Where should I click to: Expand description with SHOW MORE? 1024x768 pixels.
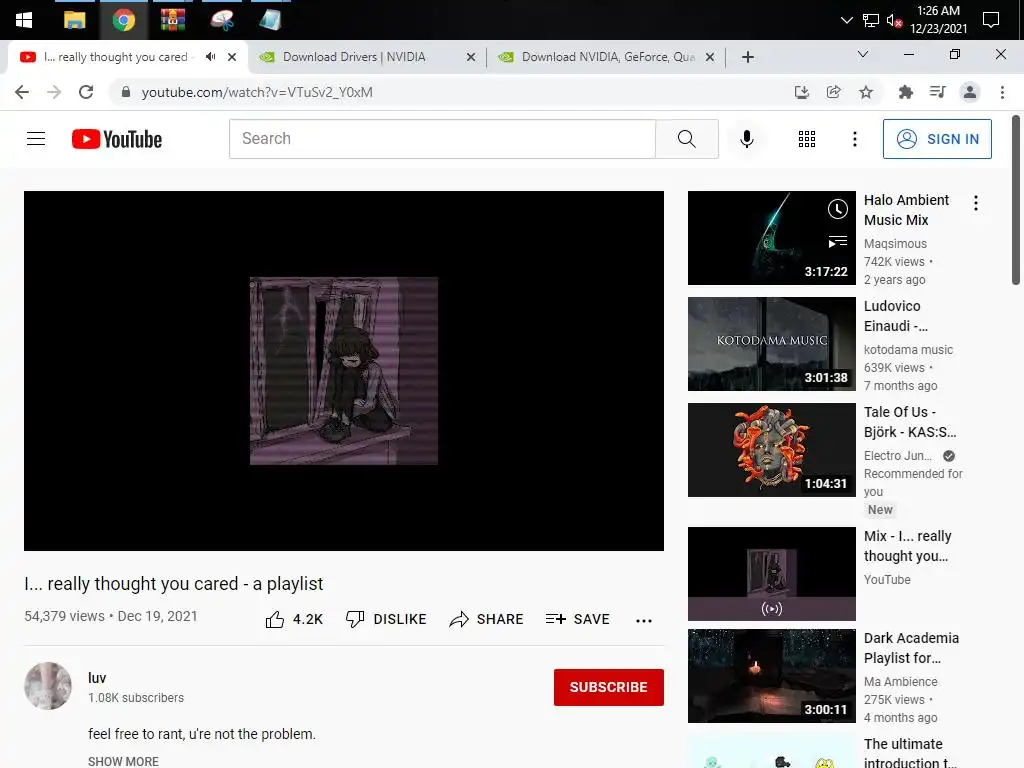[123, 761]
